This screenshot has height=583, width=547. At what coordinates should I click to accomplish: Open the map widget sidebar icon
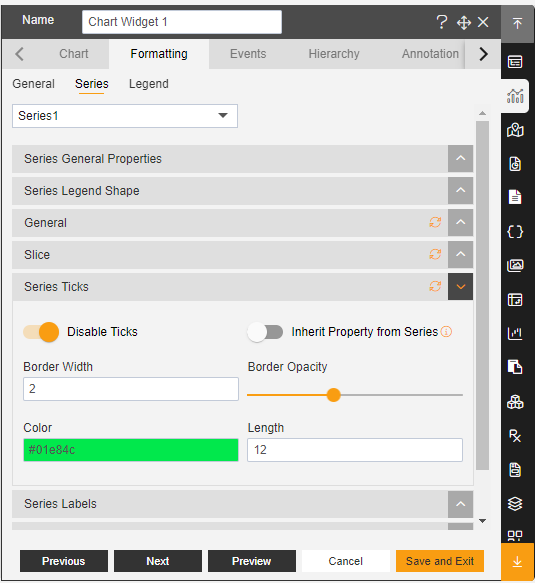[515, 130]
